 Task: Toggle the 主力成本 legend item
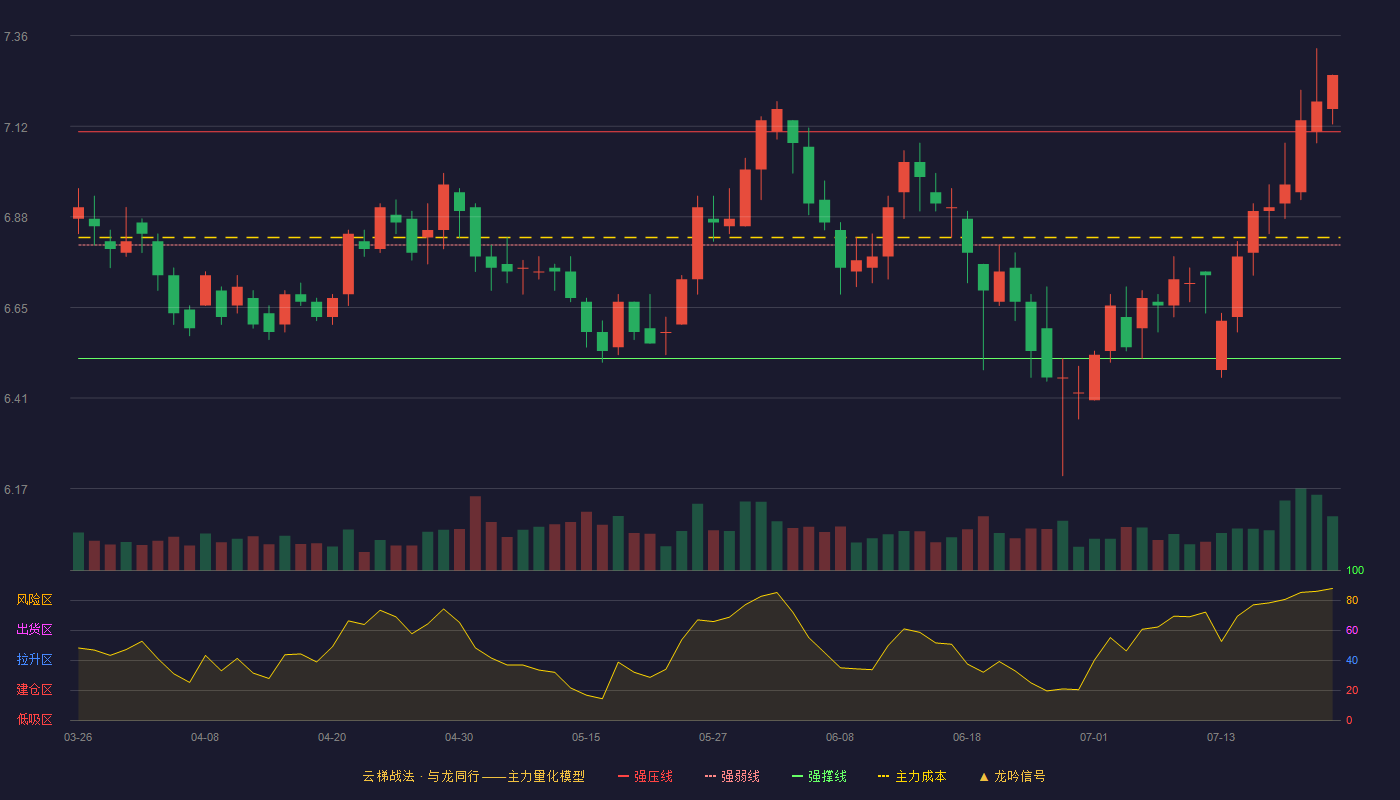(912, 776)
